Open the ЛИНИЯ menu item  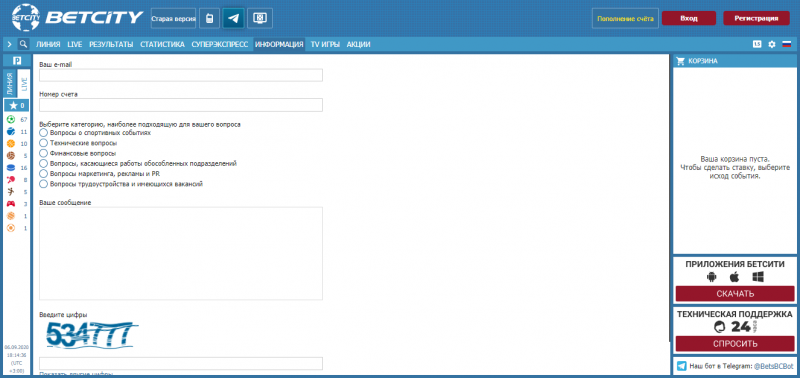[48, 44]
